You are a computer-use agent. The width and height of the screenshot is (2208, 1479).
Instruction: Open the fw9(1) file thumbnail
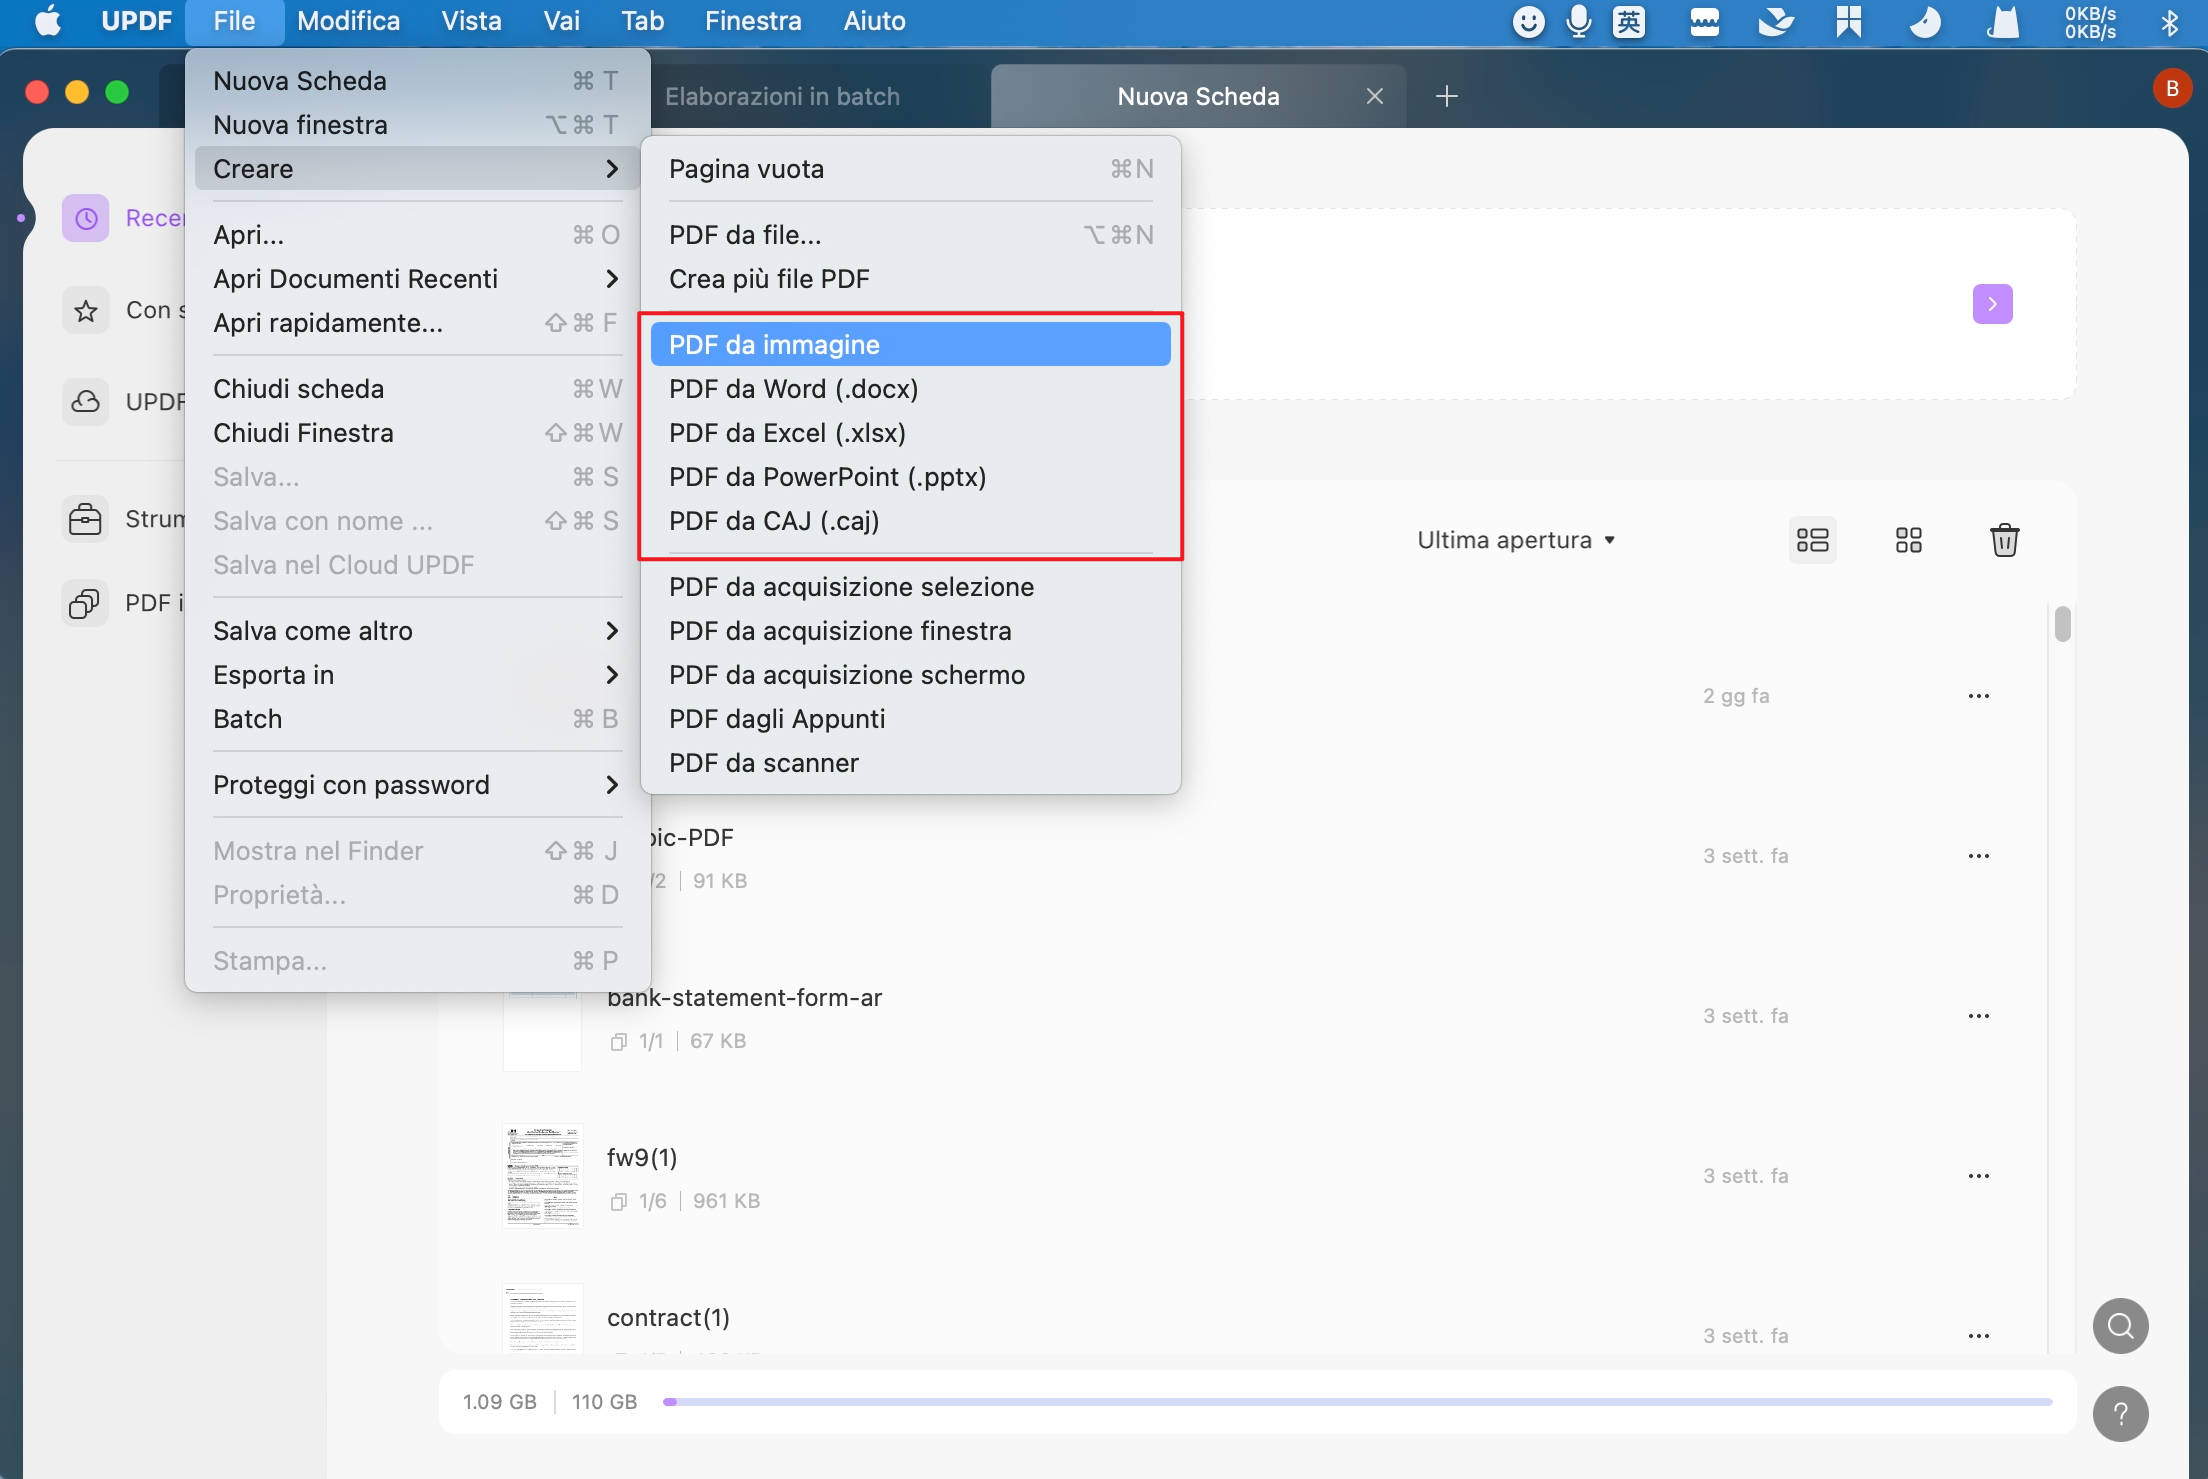(x=542, y=1176)
